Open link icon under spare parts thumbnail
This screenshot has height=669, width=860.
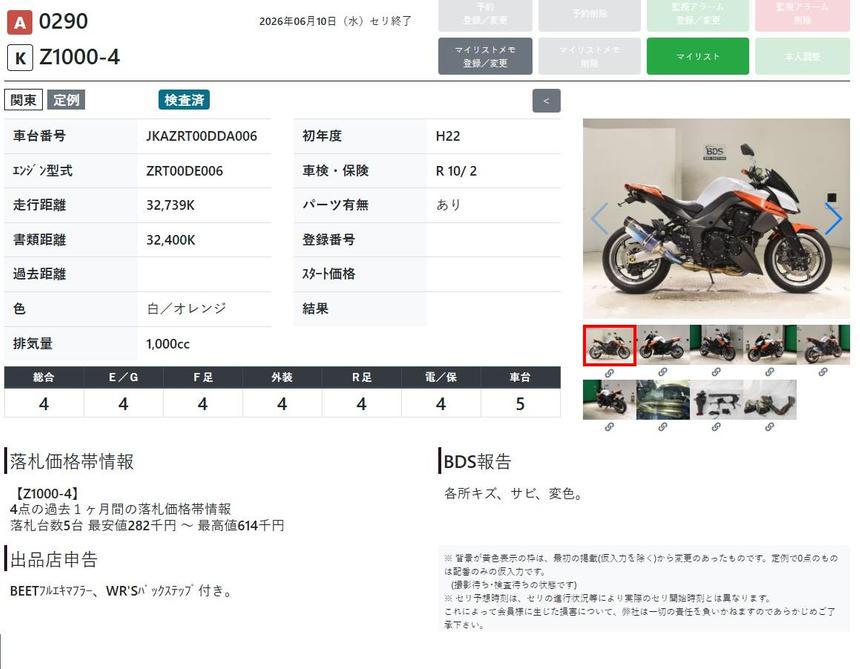click(x=716, y=427)
